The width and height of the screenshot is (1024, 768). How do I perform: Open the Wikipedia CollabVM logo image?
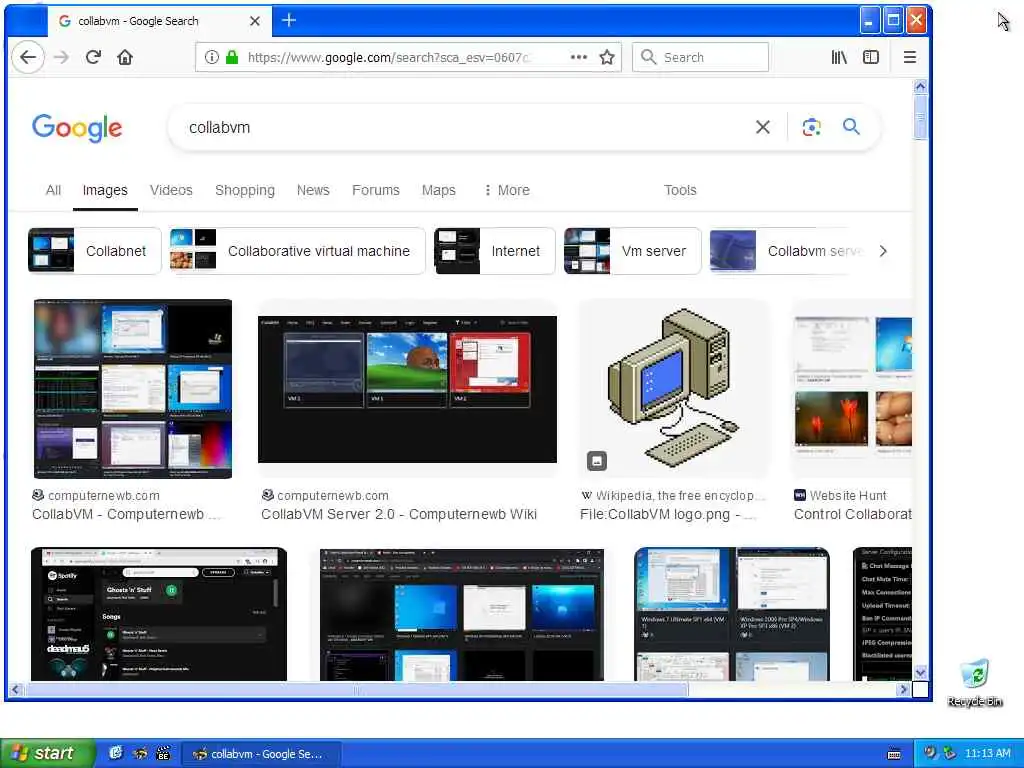click(673, 389)
